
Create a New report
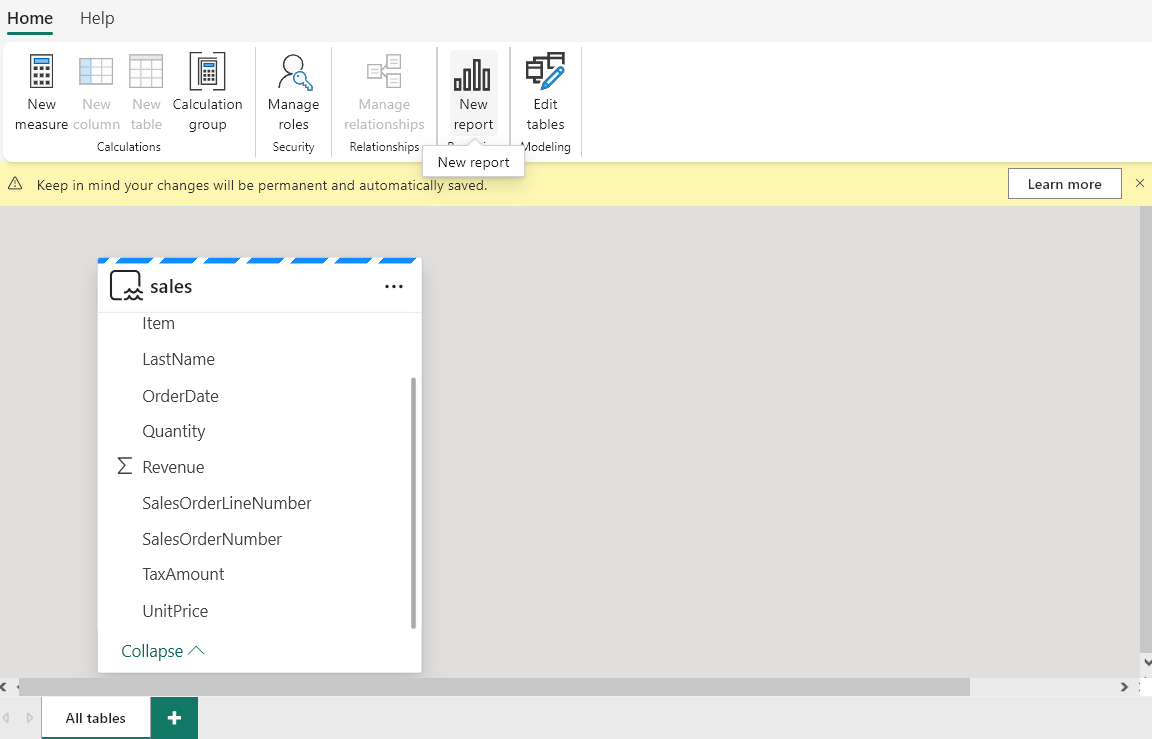point(472,90)
